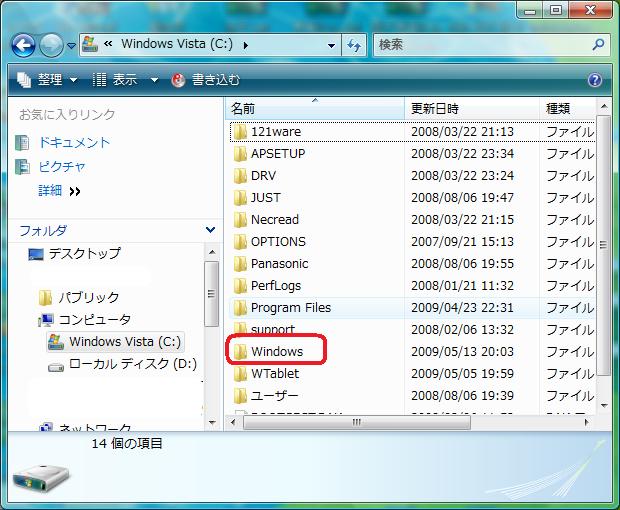620x510 pixels.
Task: Click date 2008/01/21 11:32 cell
Action: tap(462, 285)
